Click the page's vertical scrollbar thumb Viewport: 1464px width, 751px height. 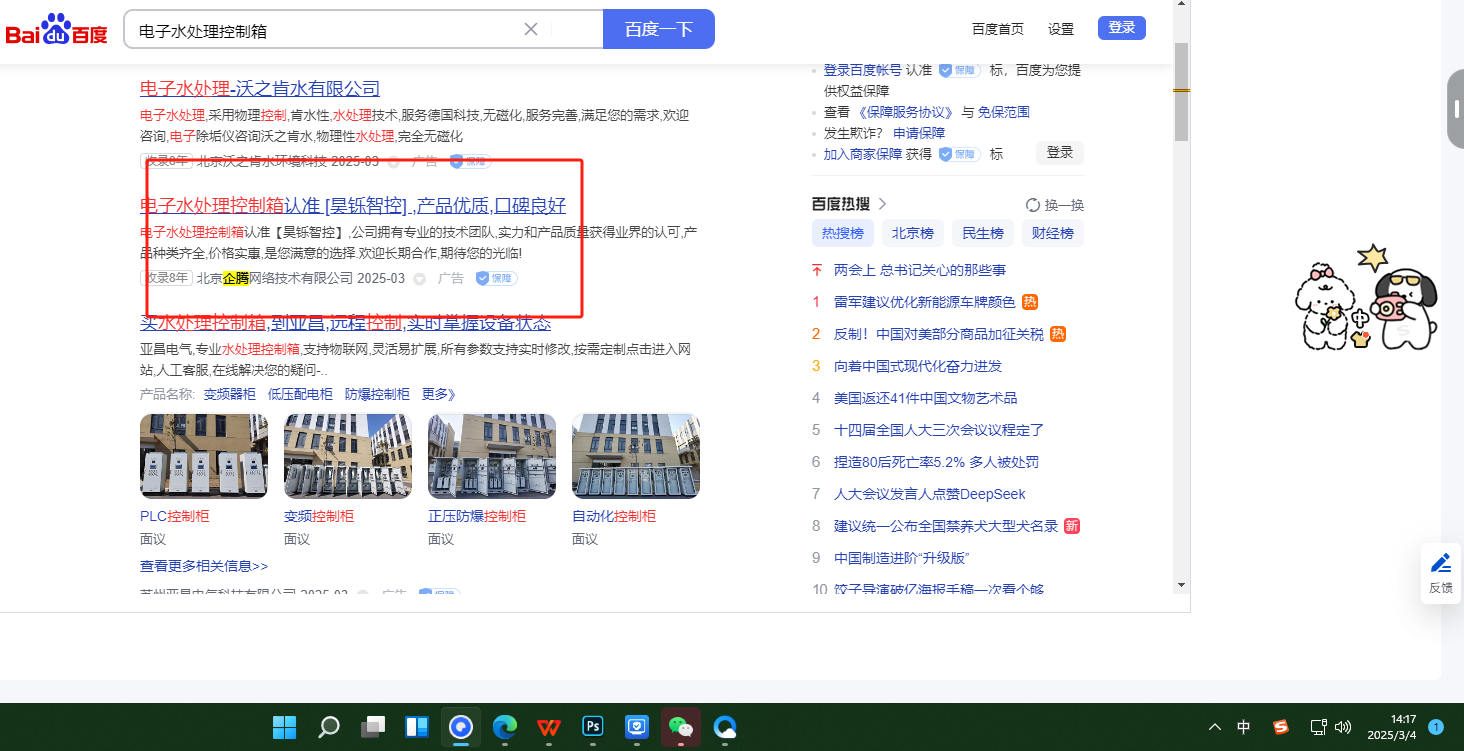click(1181, 92)
